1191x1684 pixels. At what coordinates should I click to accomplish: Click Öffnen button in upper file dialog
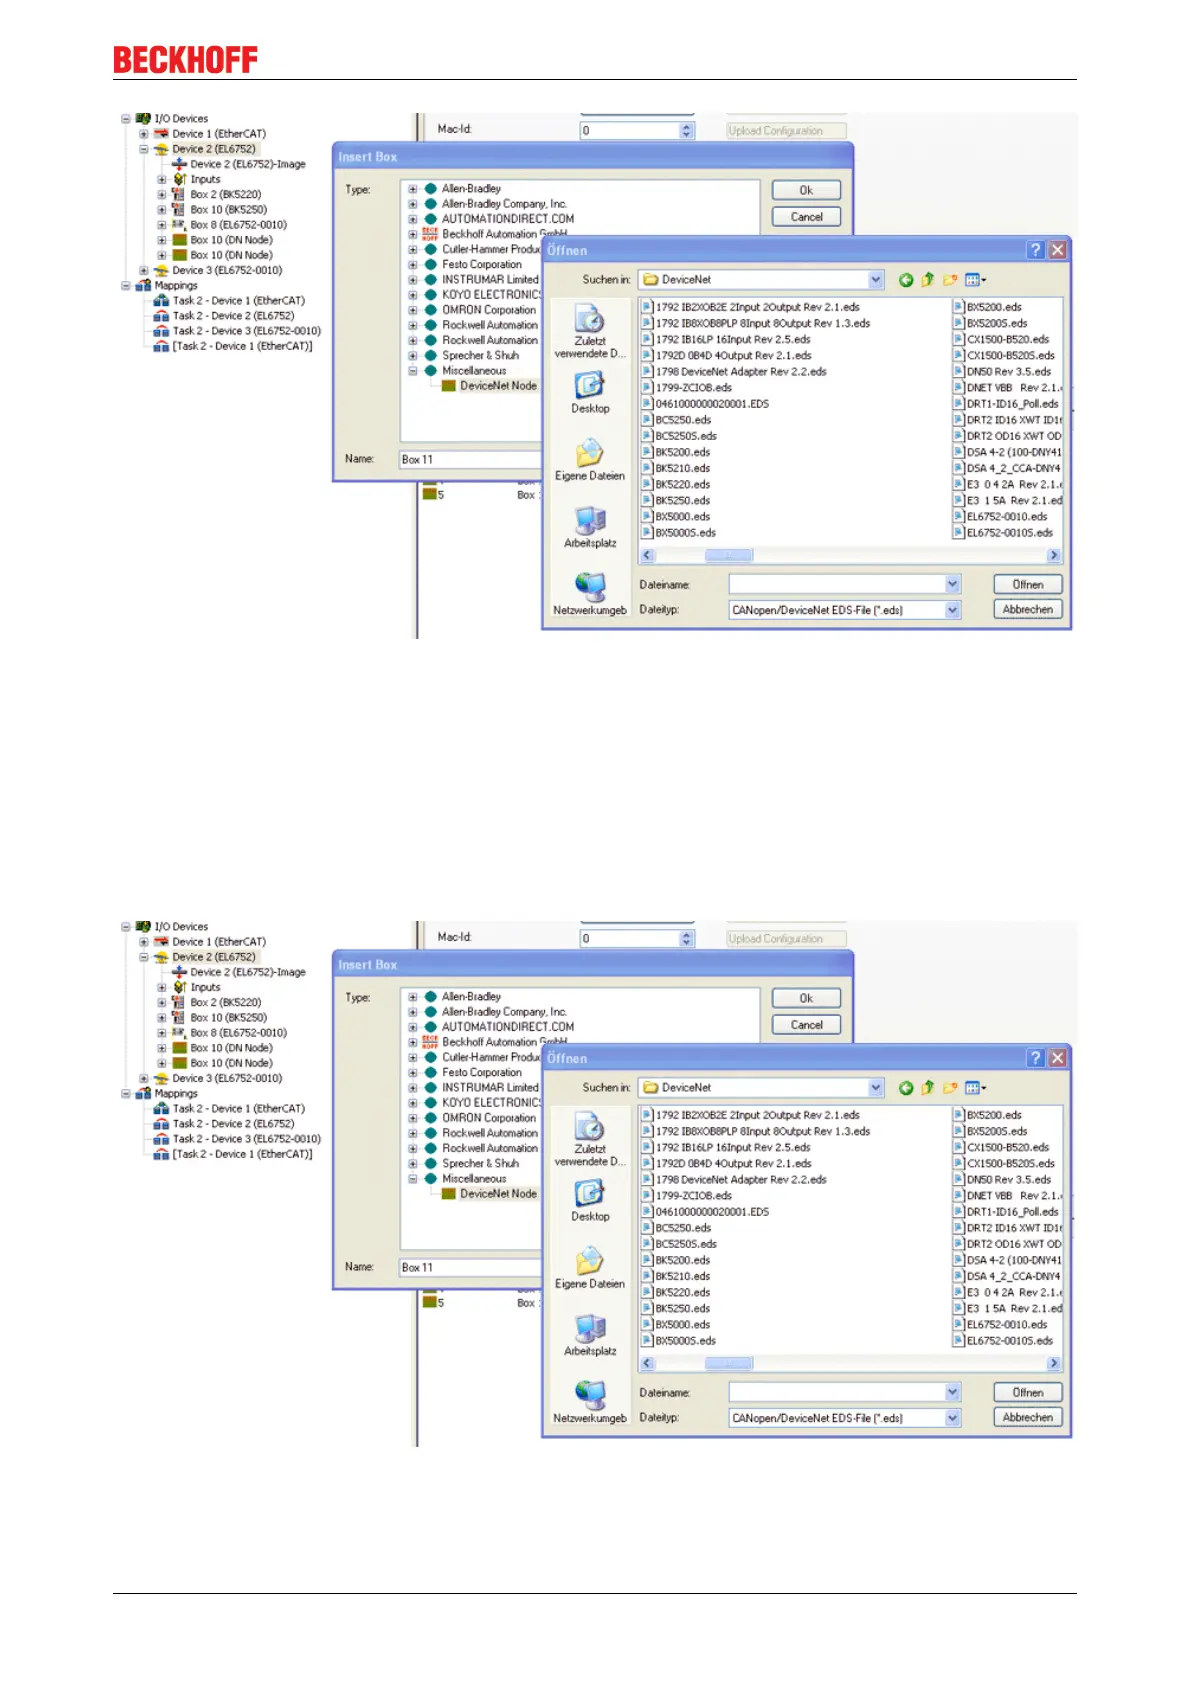pyautogui.click(x=1028, y=585)
